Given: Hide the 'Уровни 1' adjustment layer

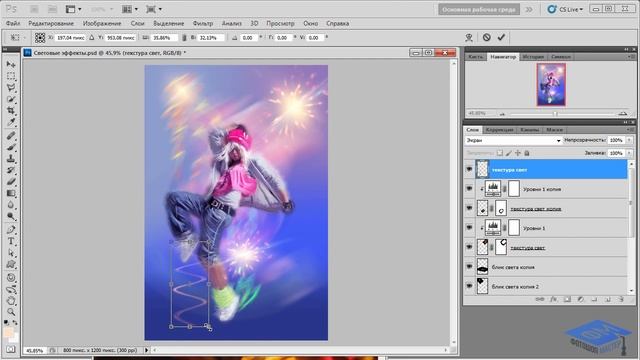Looking at the screenshot, I should (x=469, y=228).
